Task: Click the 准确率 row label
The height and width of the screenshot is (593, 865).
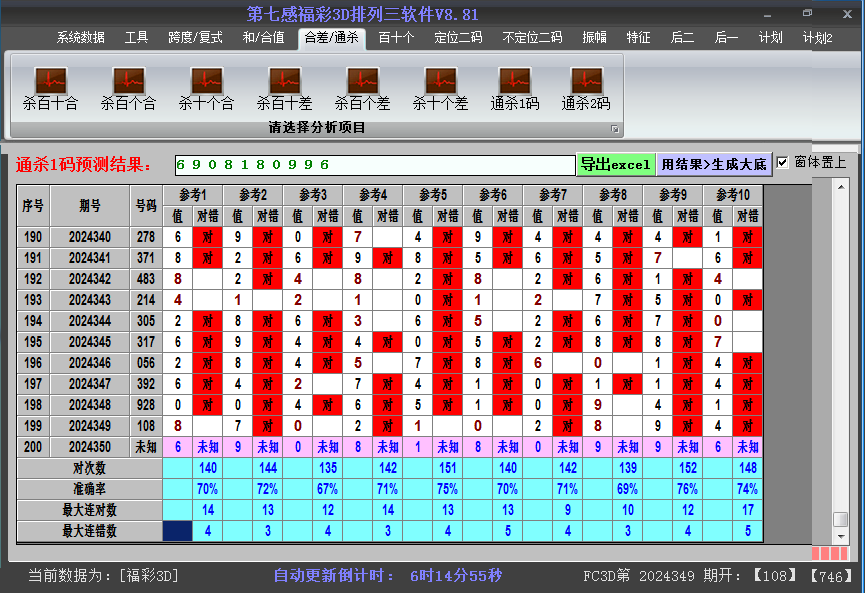Action: pos(89,489)
